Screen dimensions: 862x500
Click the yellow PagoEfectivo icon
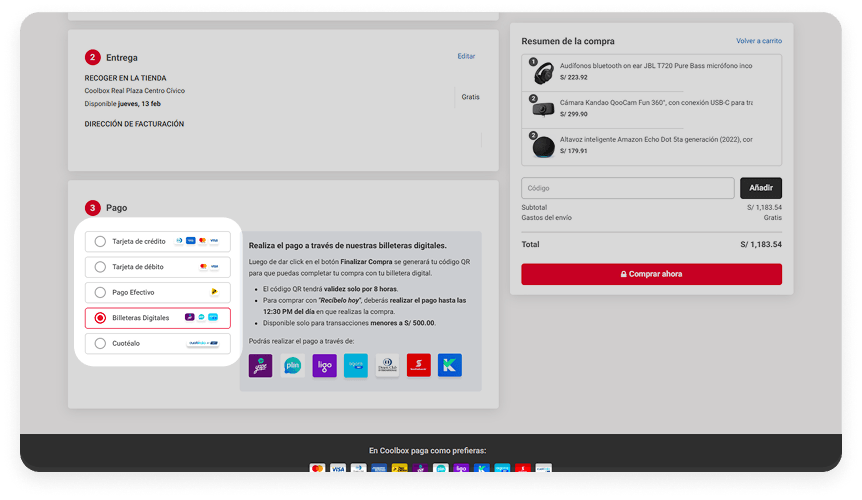tap(214, 292)
